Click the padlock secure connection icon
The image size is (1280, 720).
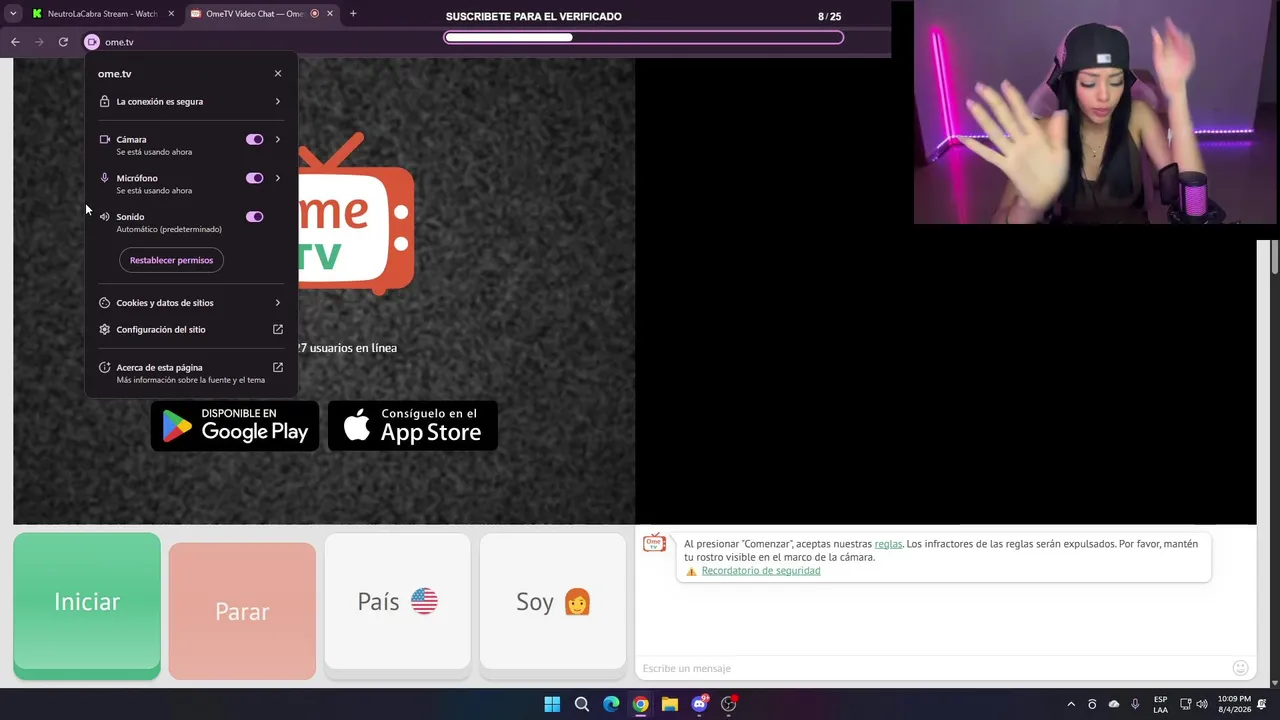click(104, 101)
